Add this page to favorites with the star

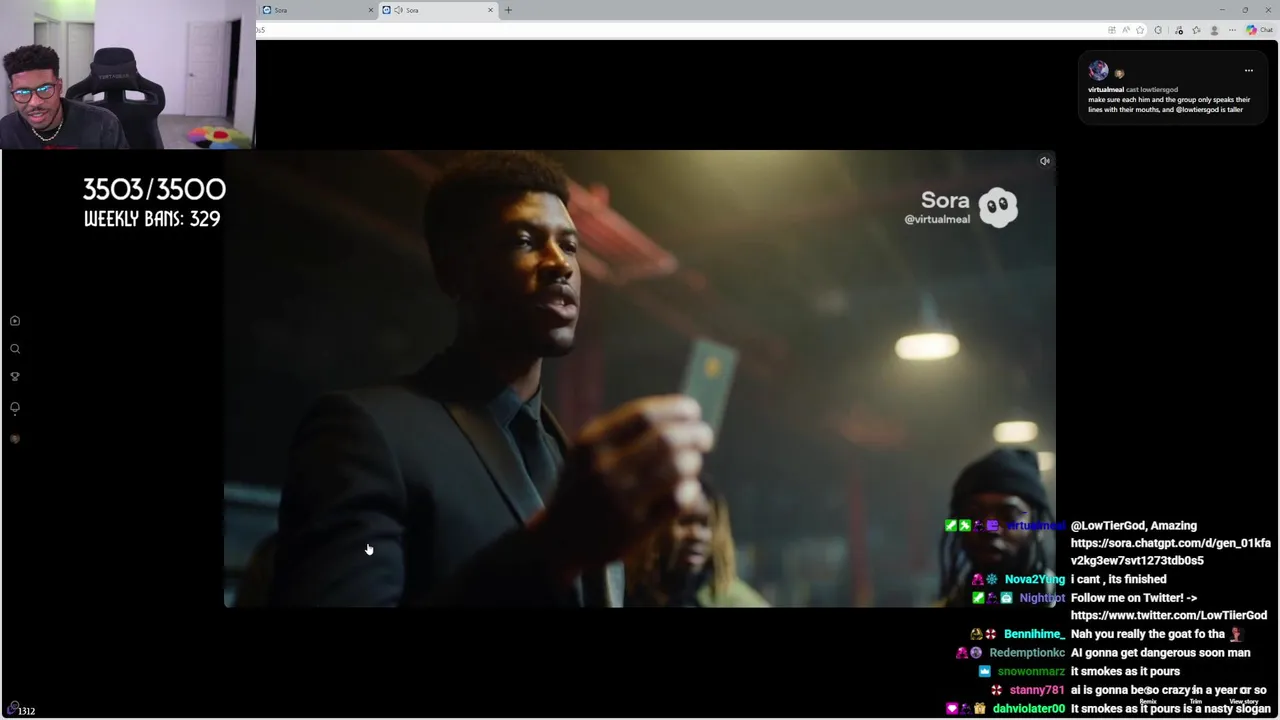1140,30
